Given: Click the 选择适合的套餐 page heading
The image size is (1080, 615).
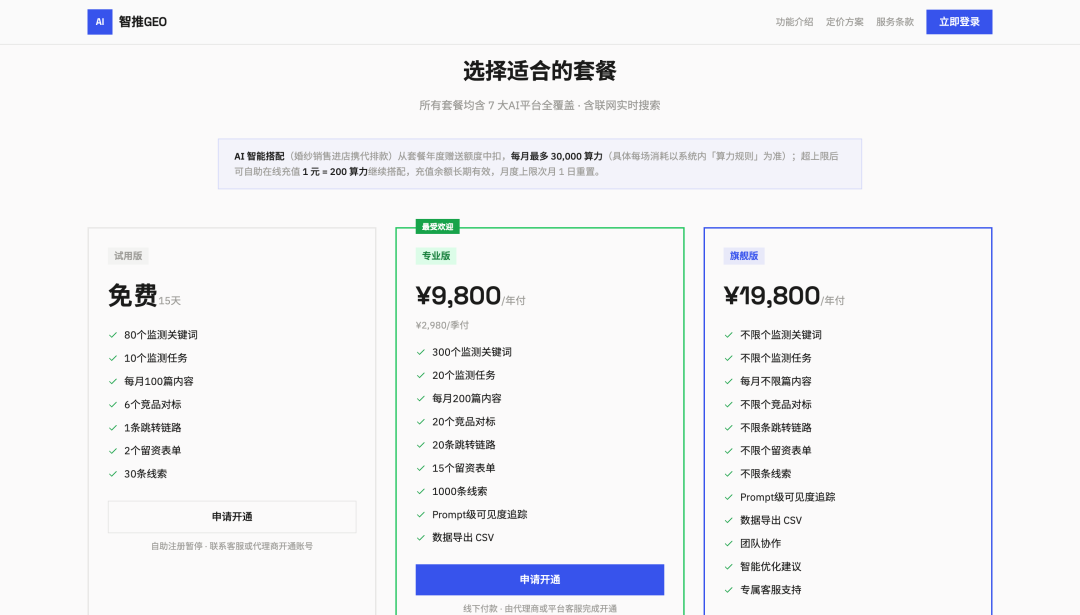Looking at the screenshot, I should [540, 71].
